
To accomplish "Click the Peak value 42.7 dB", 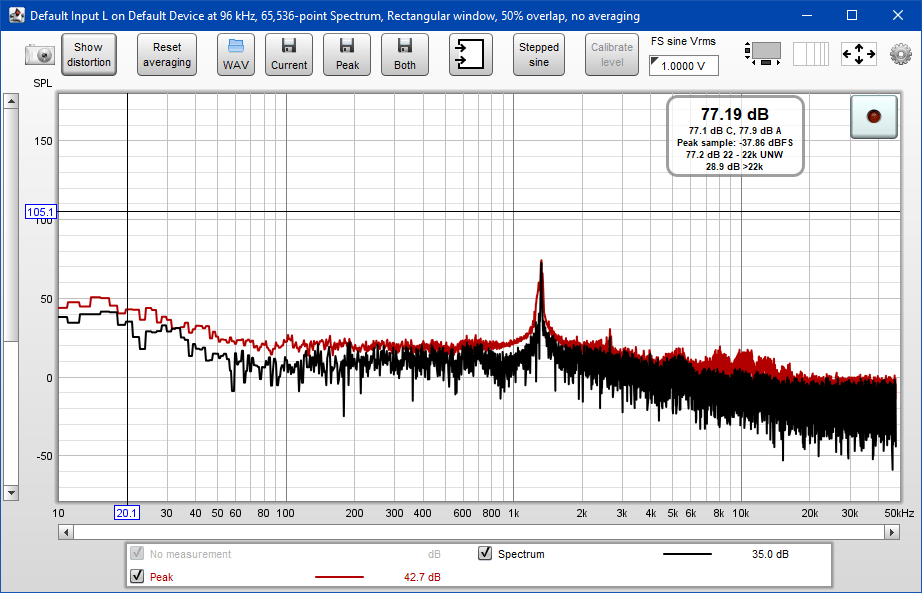I will 422,577.
